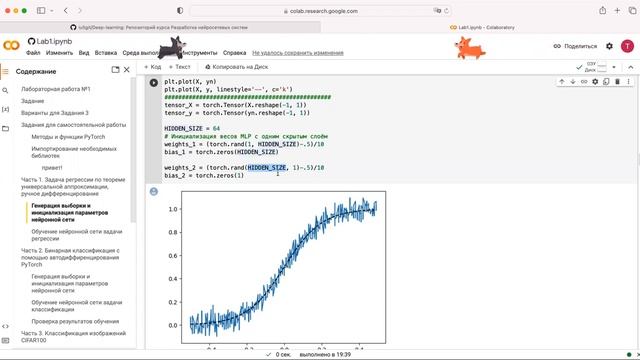Go to Варианты для Задания 3
640x360 pixels.
[x=55, y=113]
